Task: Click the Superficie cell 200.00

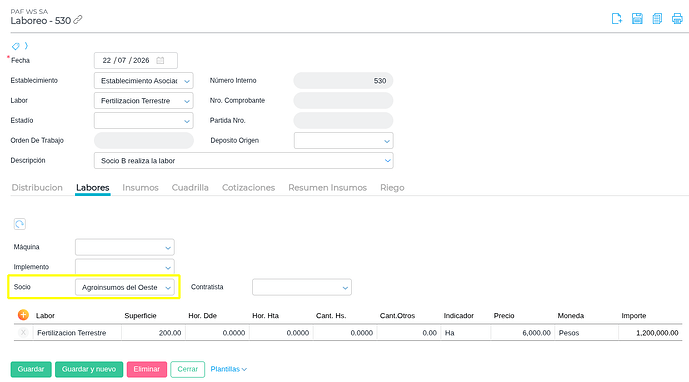Action: point(153,333)
